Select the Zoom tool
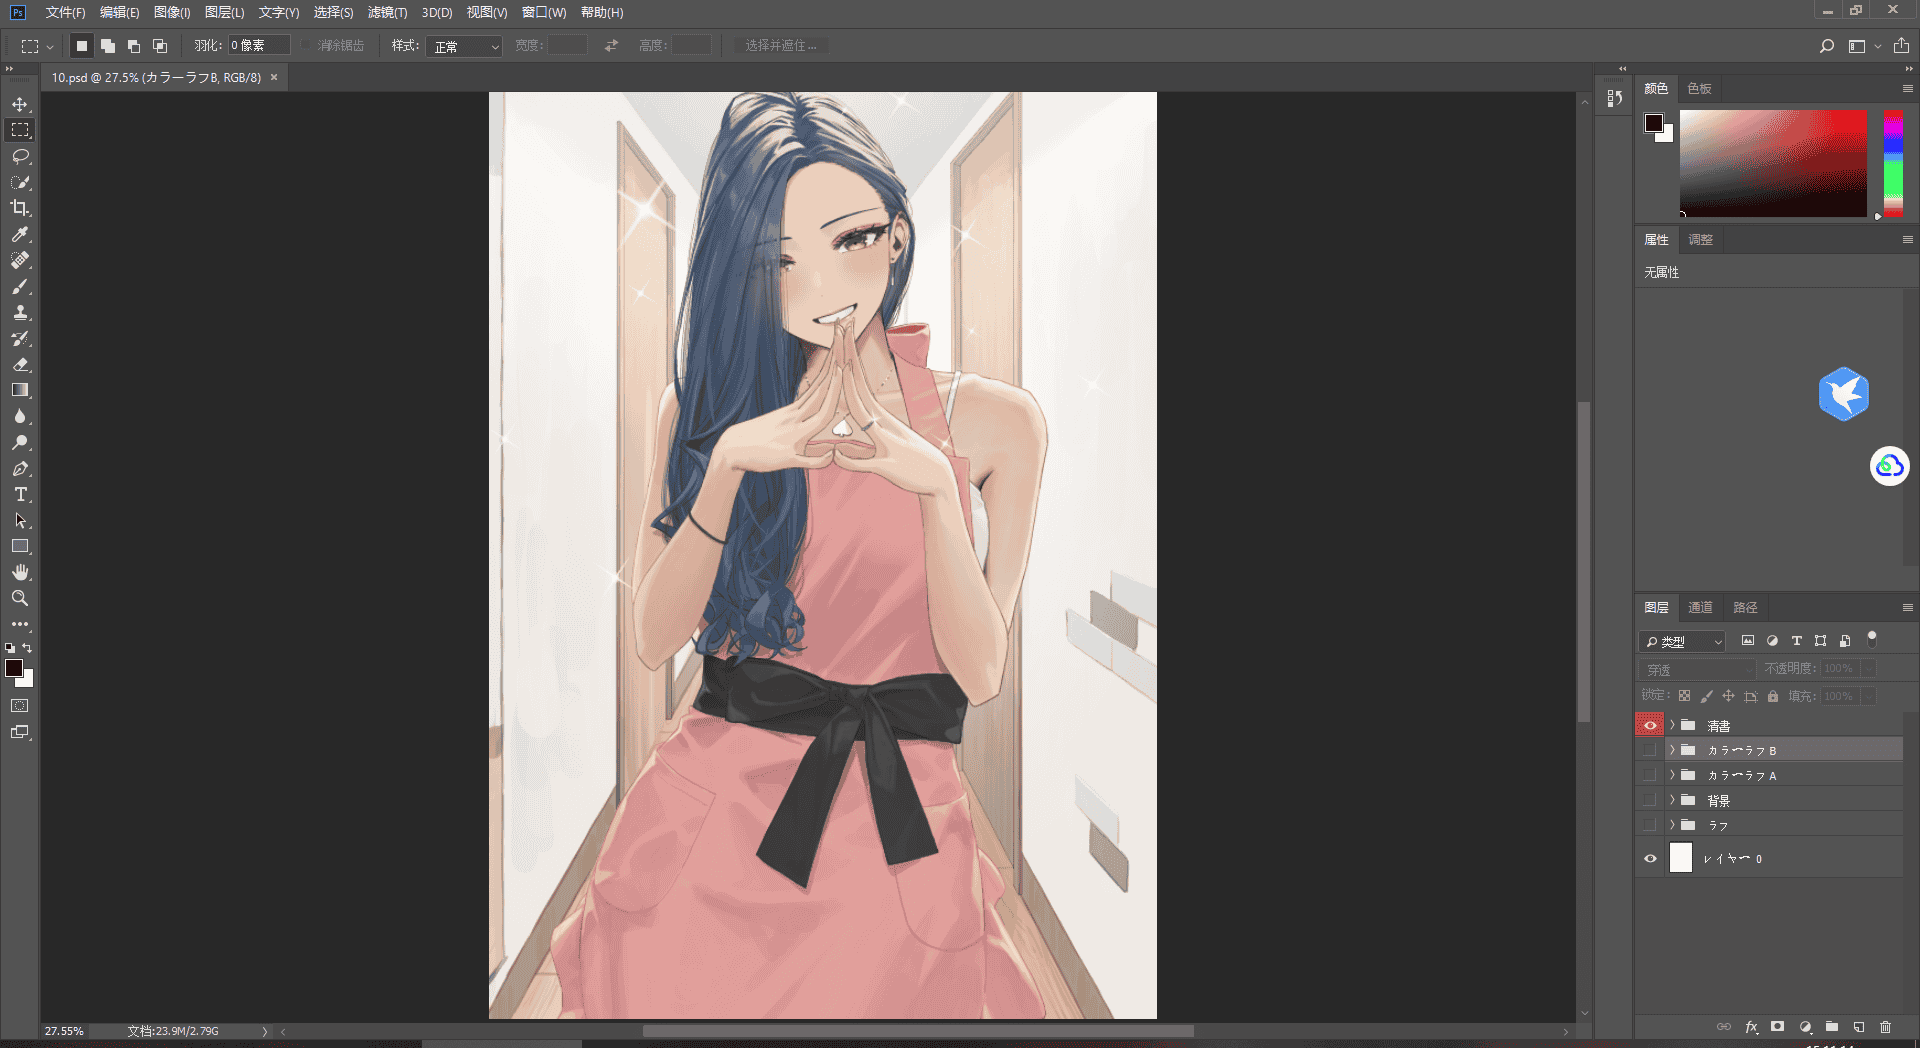Image resolution: width=1920 pixels, height=1048 pixels. coord(20,598)
